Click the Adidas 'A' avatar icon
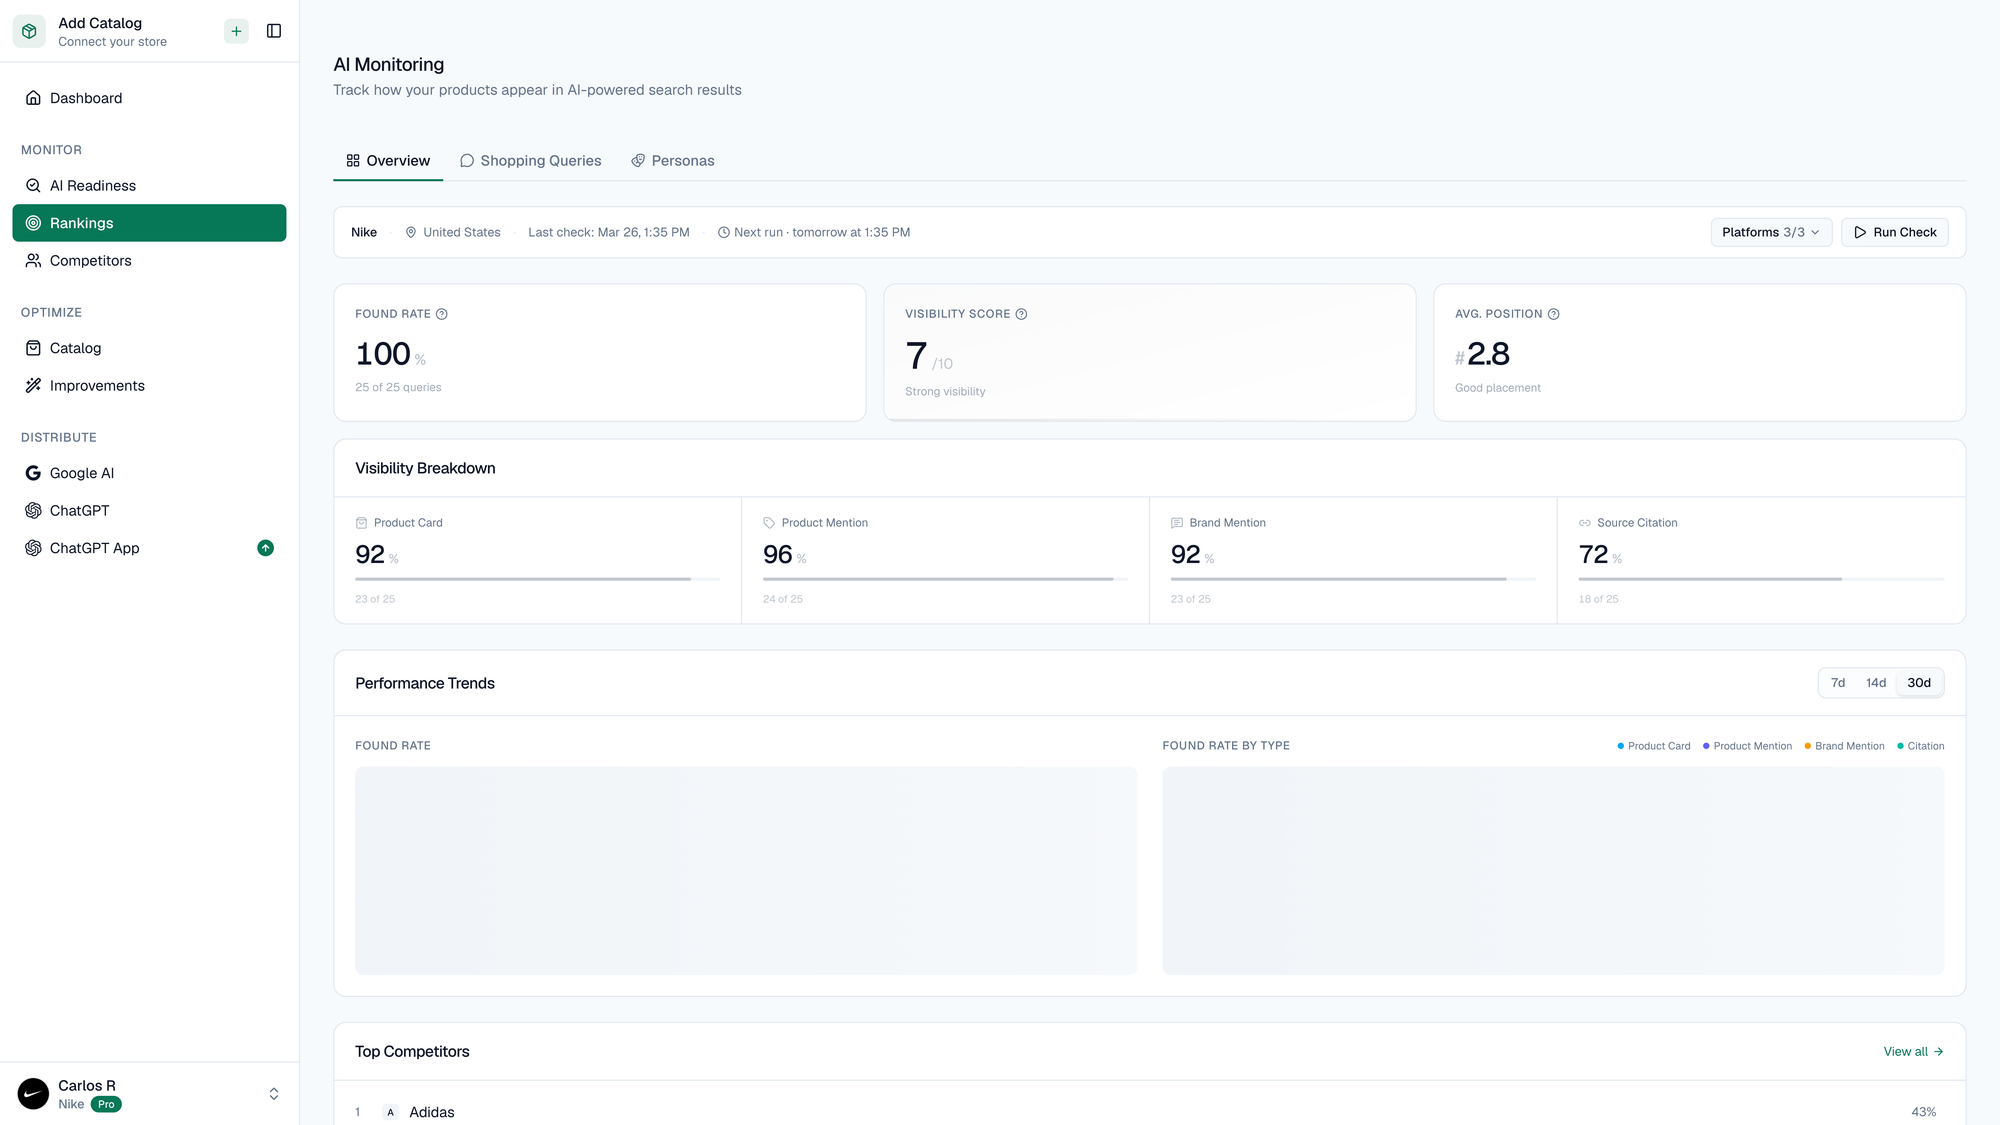Viewport: 2000px width, 1125px height. coord(390,1112)
